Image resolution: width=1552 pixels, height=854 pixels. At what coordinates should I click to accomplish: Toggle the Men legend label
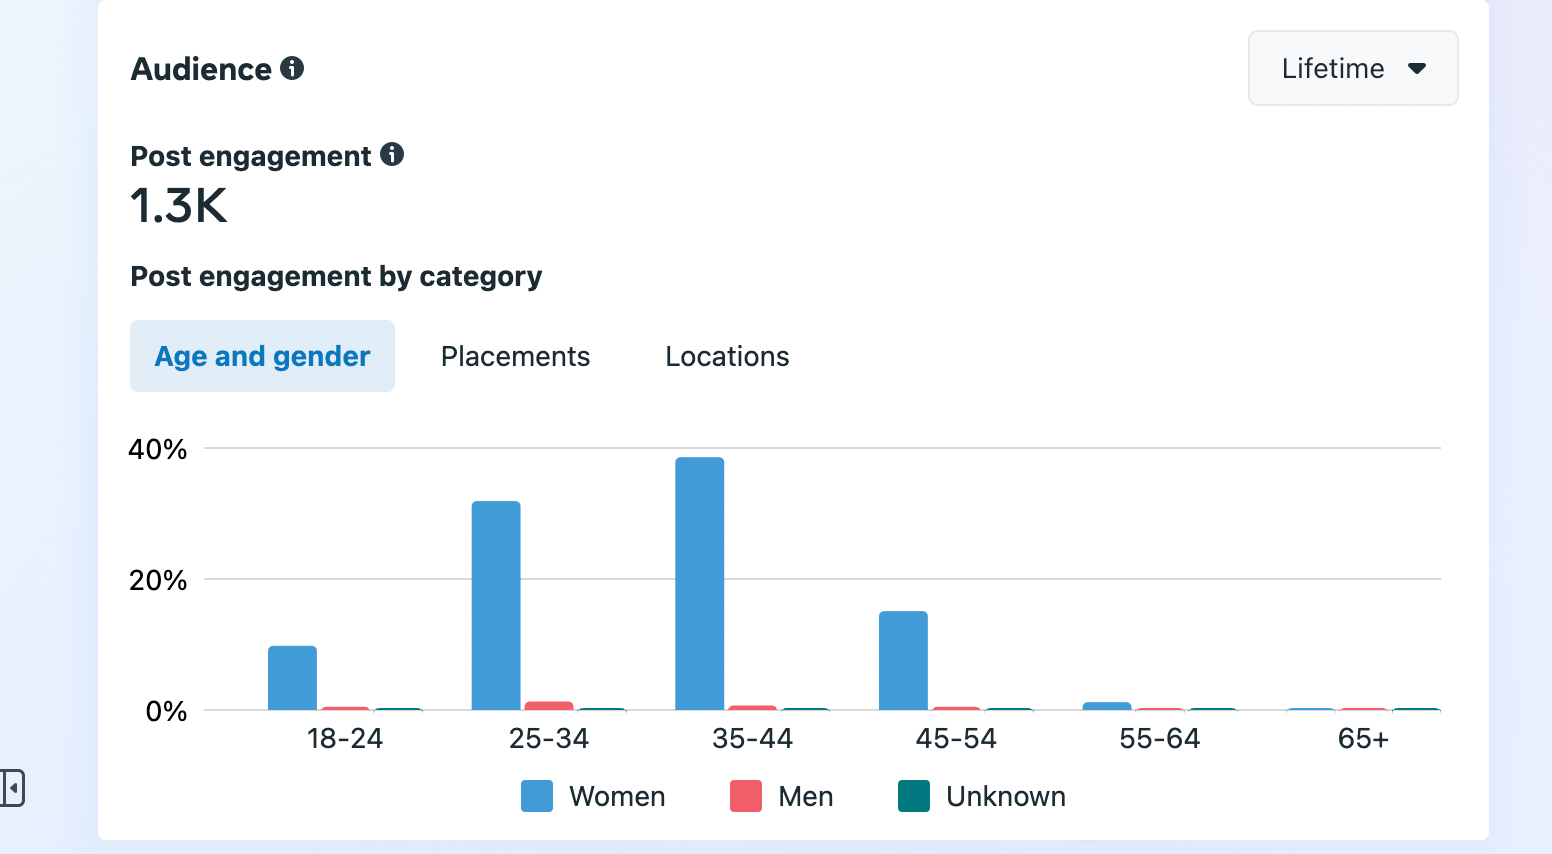coord(805,796)
